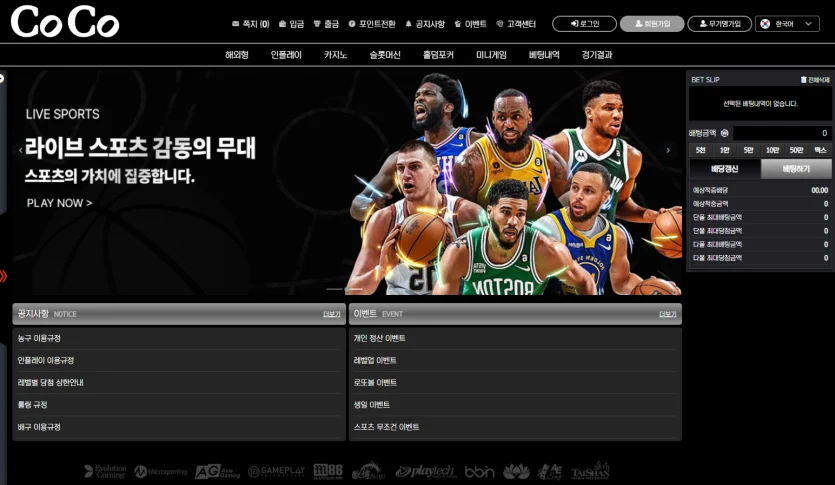The image size is (835, 485).
Task: Select the 미니게임 menu item
Action: coord(491,55)
